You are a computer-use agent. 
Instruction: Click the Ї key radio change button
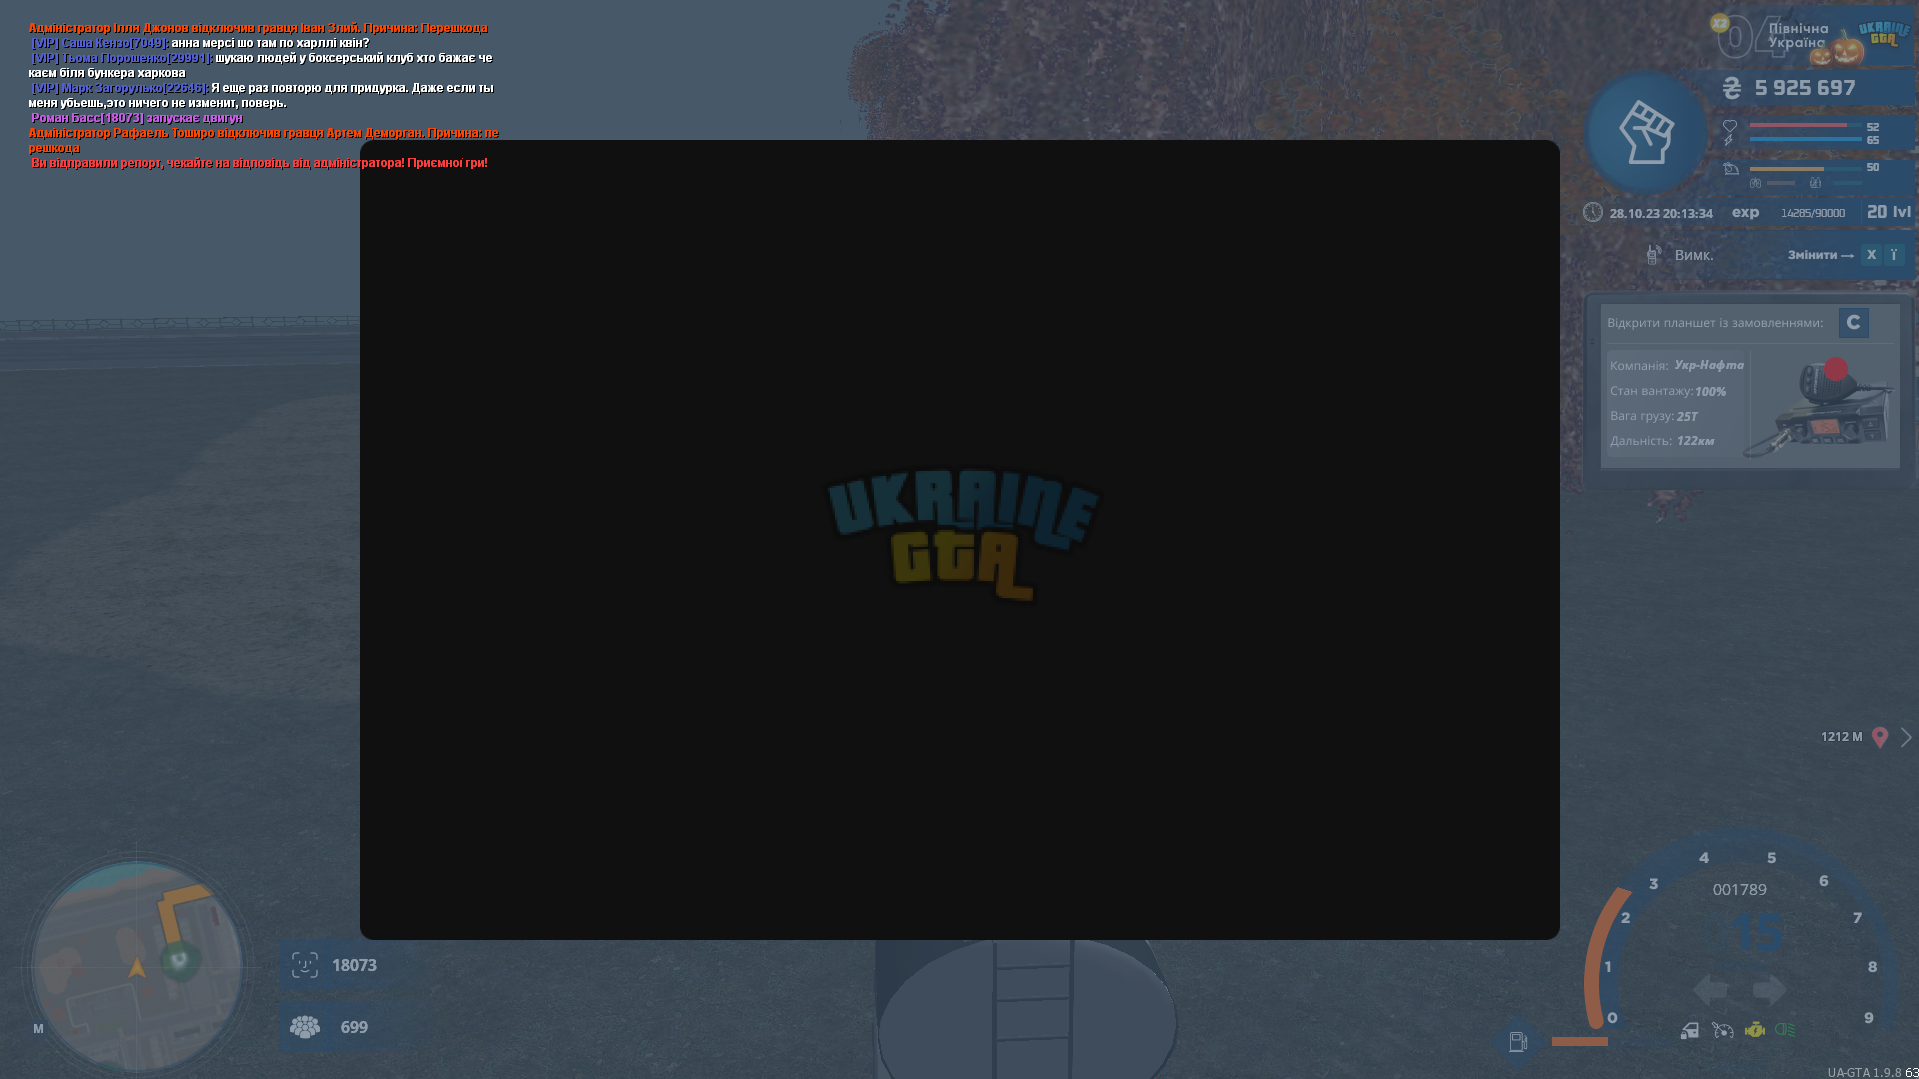pyautogui.click(x=1893, y=255)
